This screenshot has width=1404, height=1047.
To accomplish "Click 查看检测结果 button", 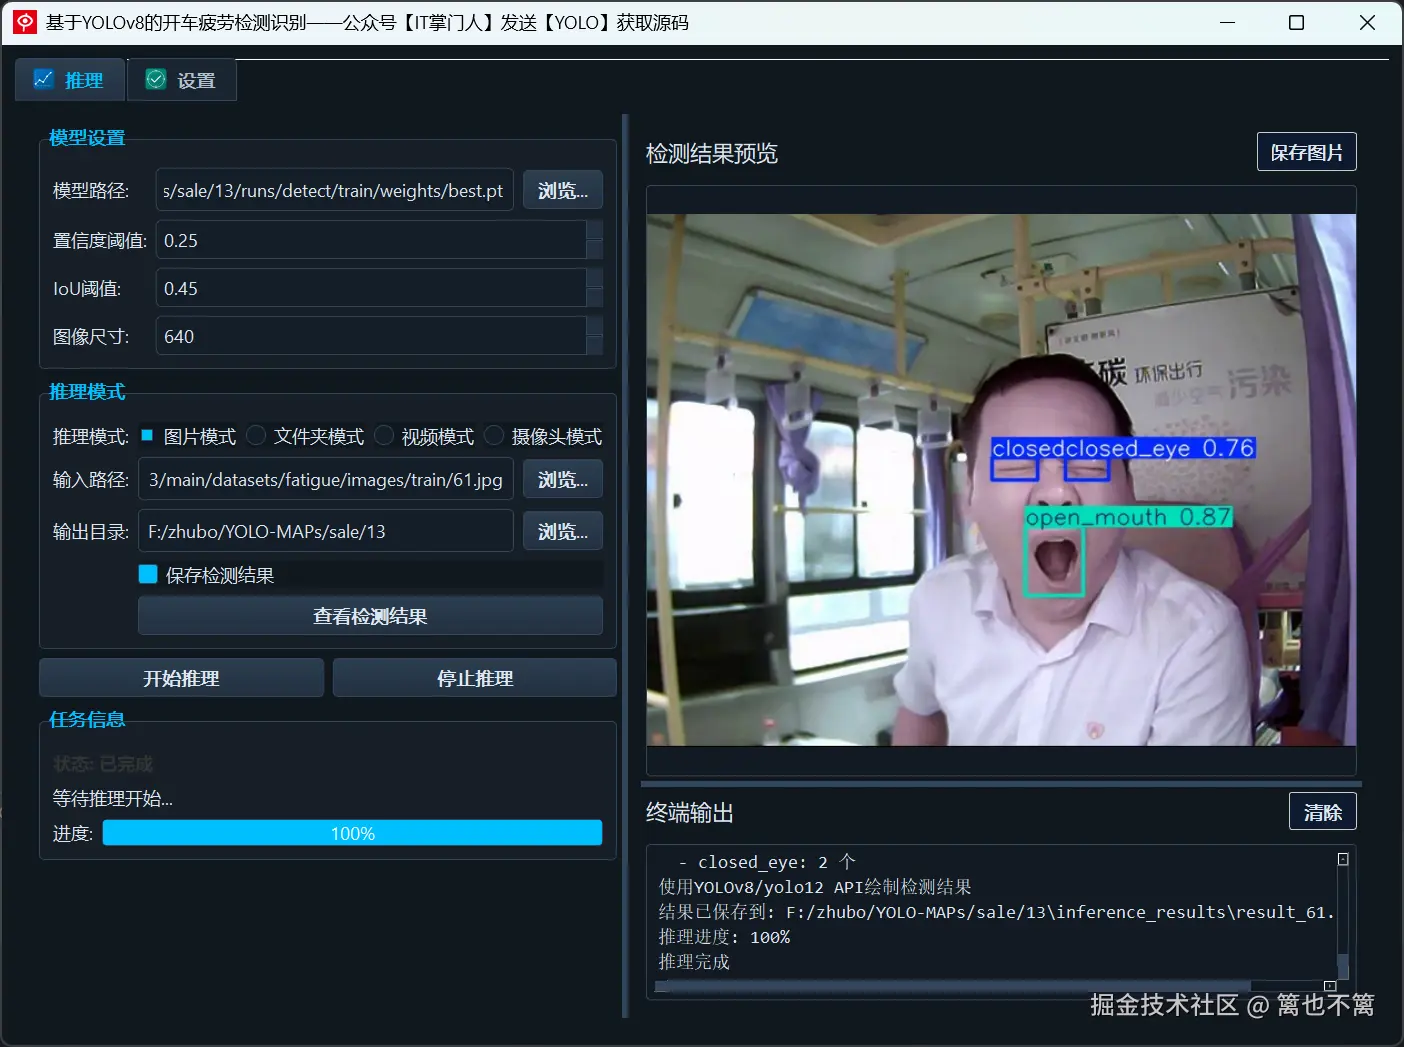I will tap(370, 616).
